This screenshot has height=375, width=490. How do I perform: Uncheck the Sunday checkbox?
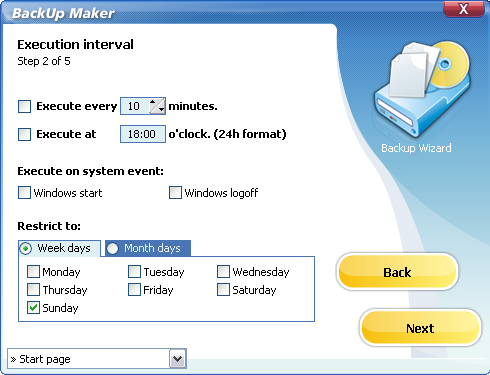(33, 308)
